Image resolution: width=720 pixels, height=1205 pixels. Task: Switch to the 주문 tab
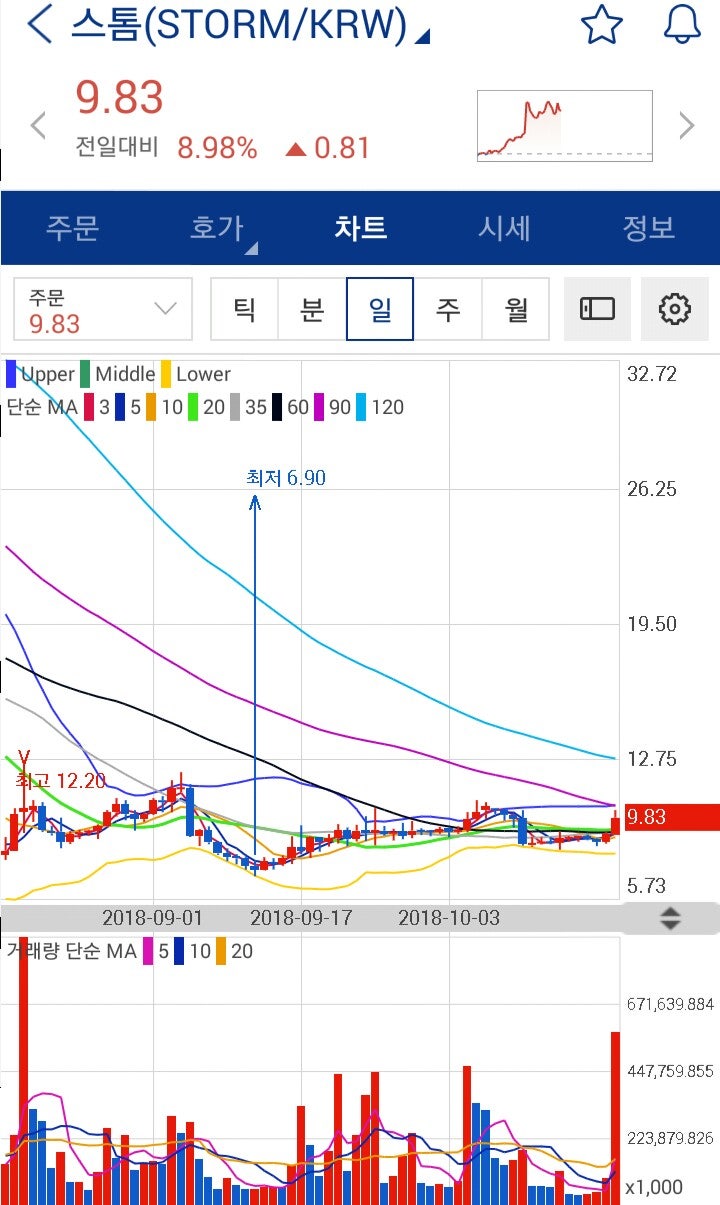pyautogui.click(x=73, y=227)
